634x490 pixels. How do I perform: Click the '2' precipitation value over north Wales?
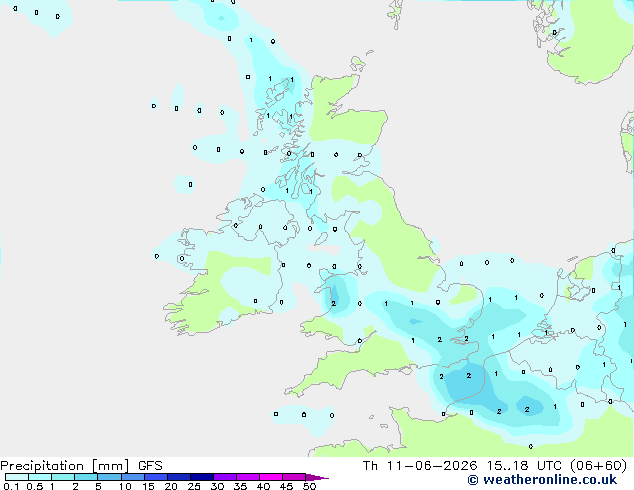(334, 303)
